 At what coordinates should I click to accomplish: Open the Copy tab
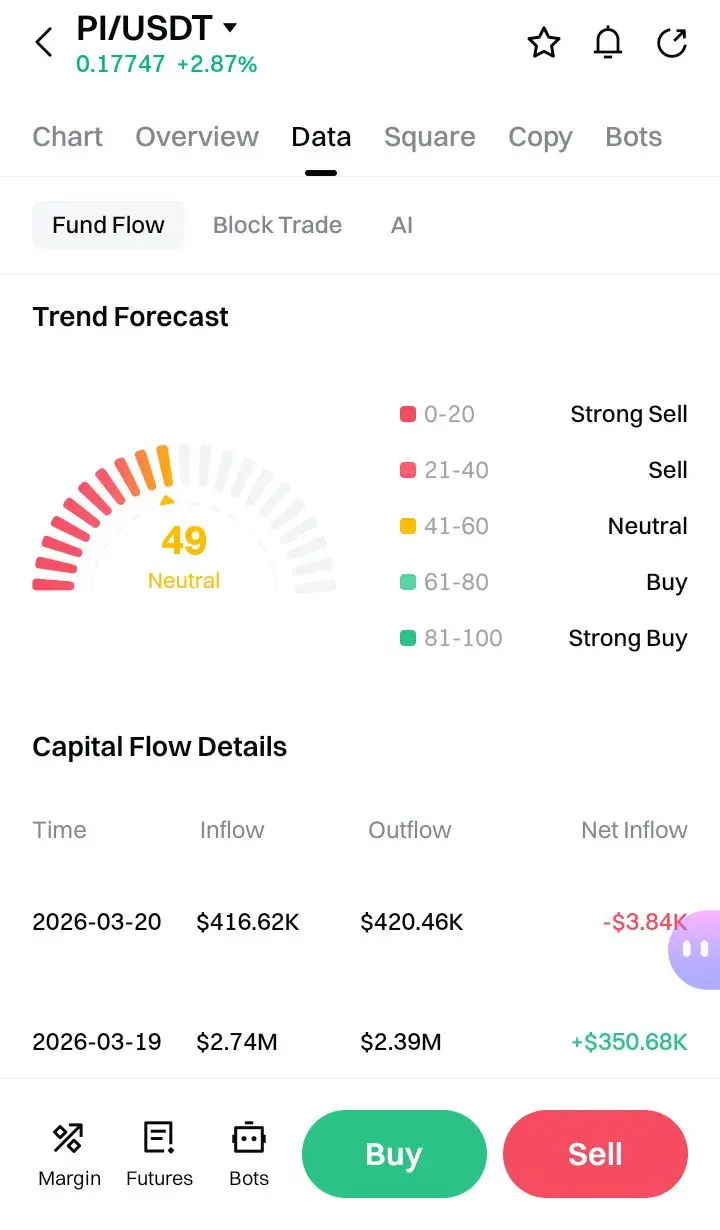540,137
